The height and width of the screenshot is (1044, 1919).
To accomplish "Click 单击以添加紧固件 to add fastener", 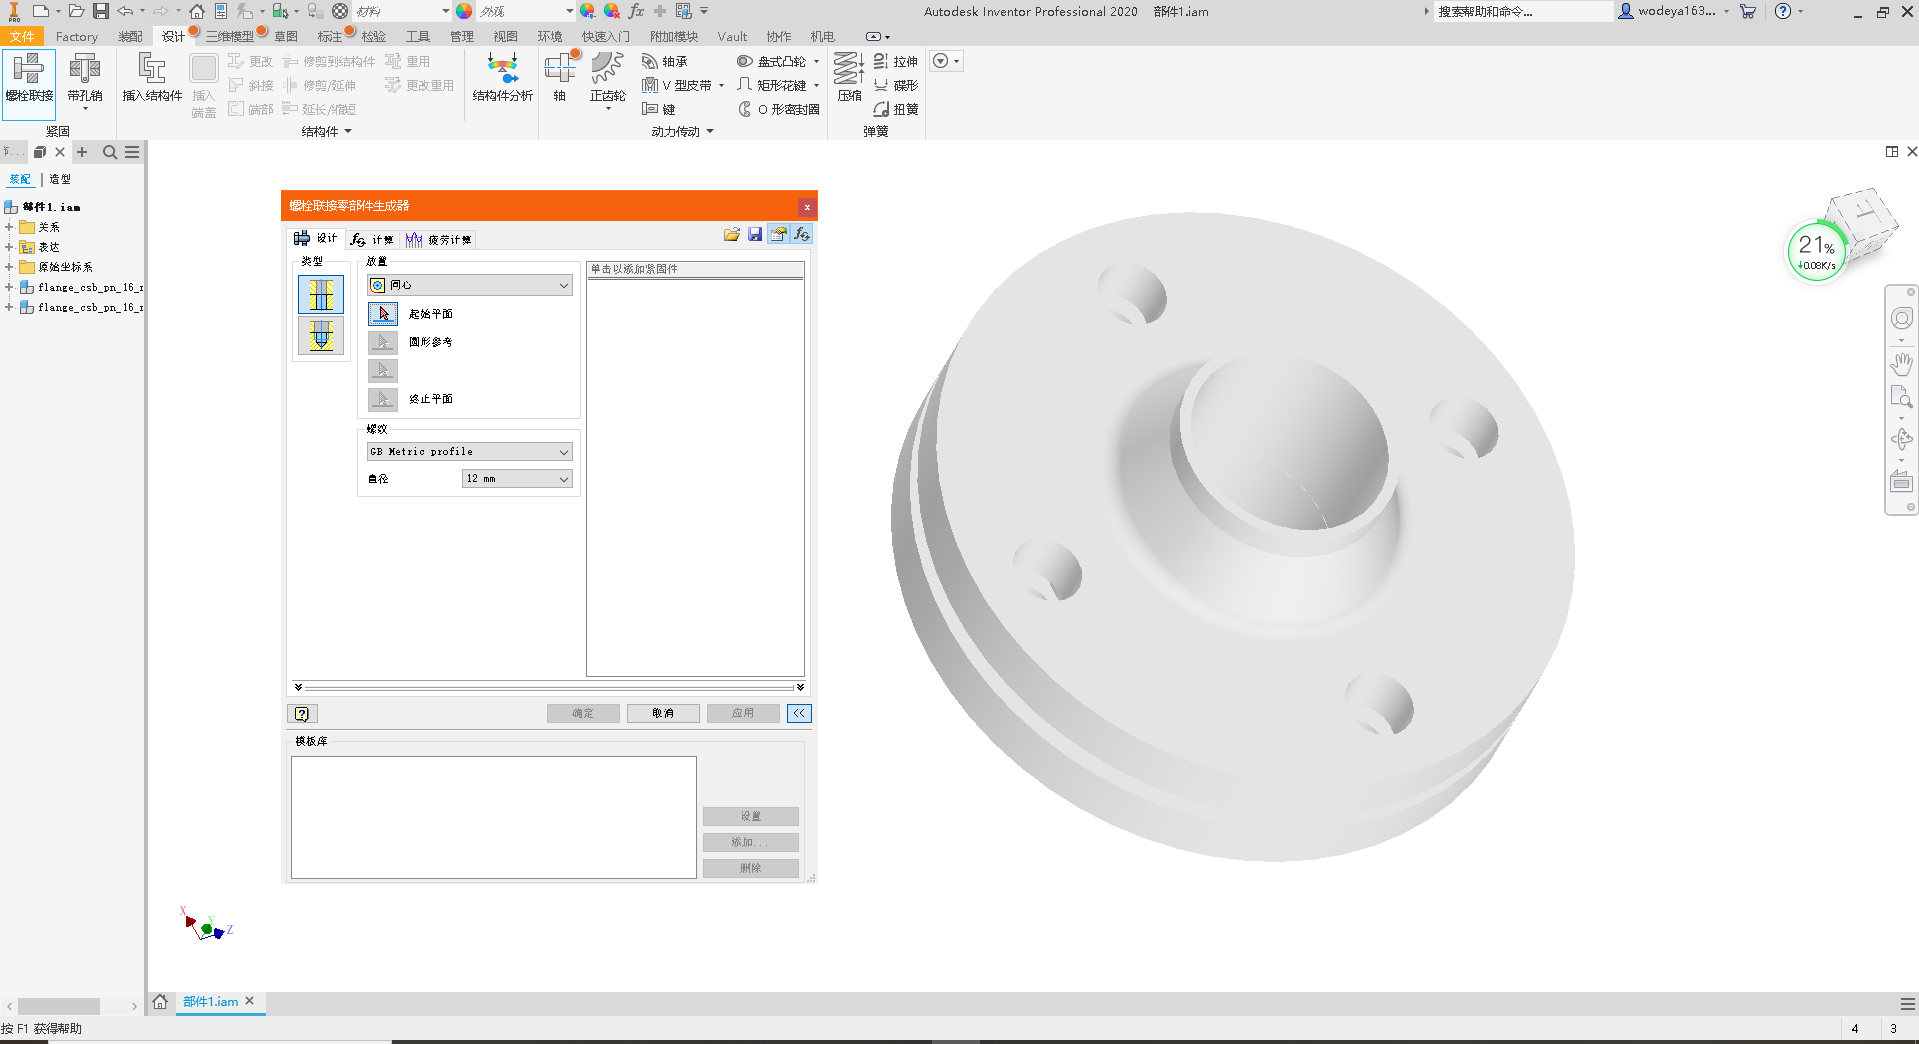I will [695, 269].
